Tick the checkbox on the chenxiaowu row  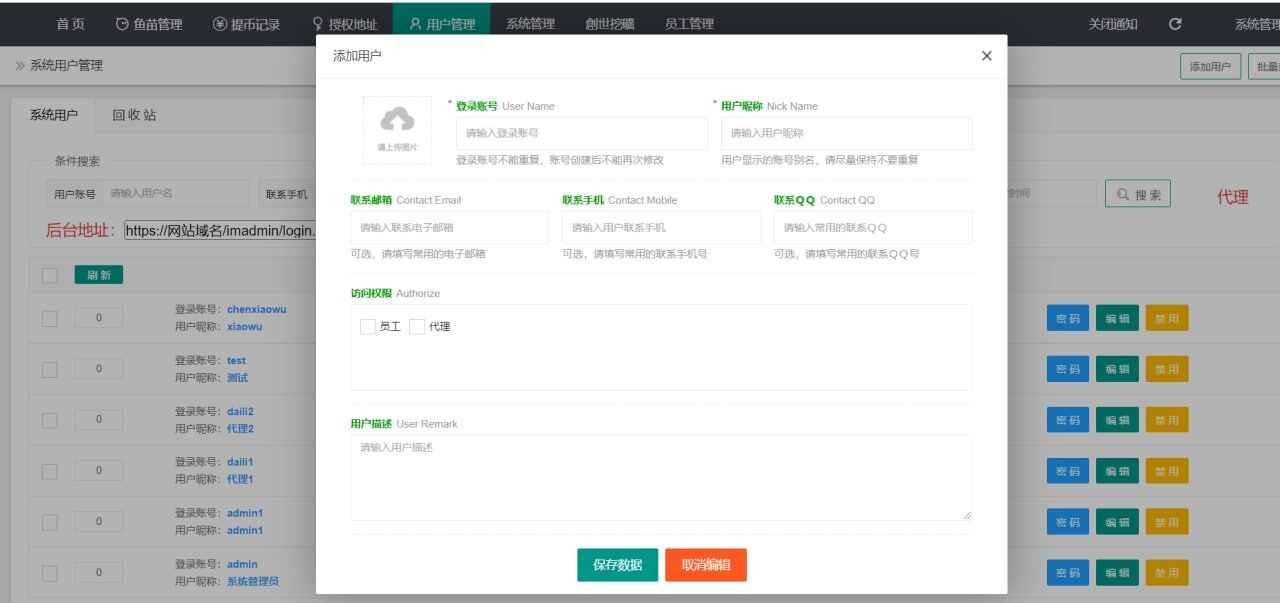coord(49,317)
